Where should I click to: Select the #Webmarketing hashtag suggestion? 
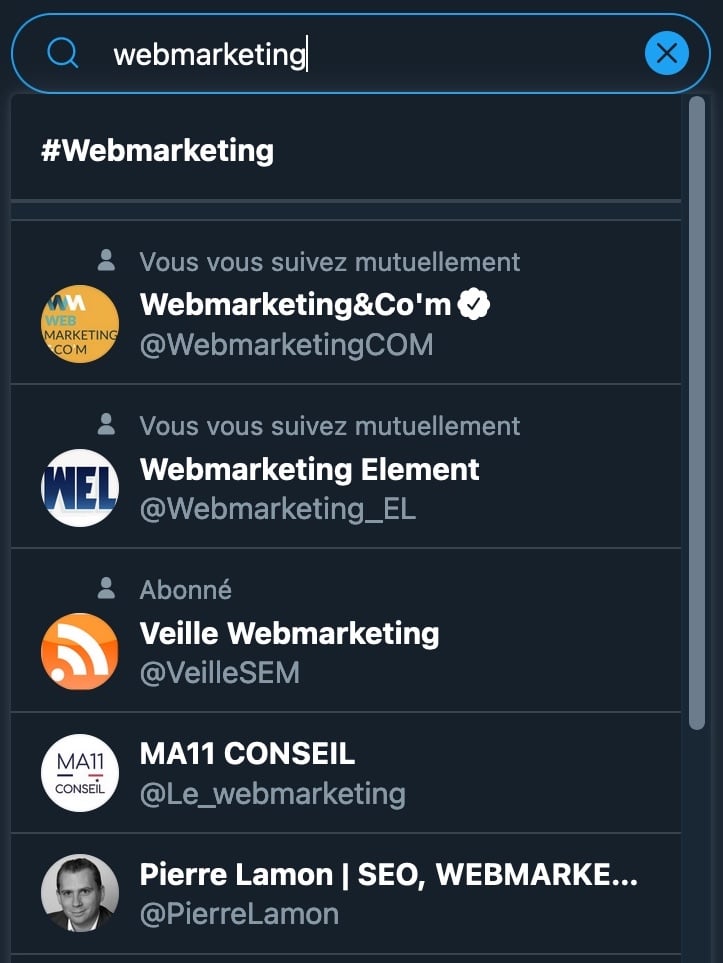(x=157, y=151)
